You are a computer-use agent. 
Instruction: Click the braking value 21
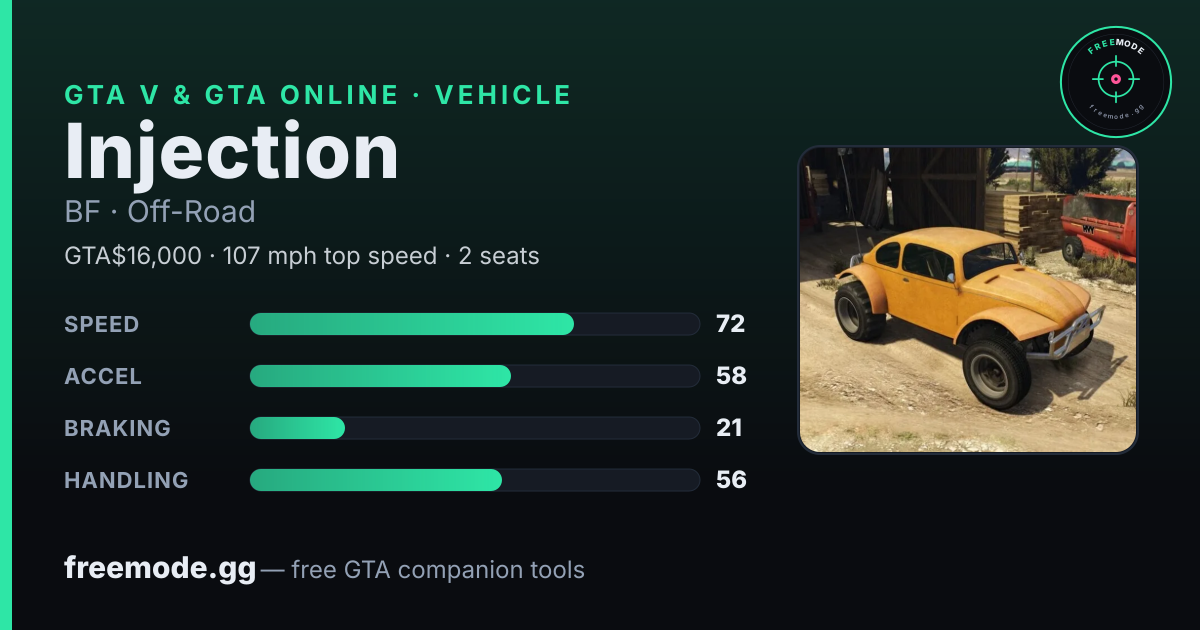729,428
